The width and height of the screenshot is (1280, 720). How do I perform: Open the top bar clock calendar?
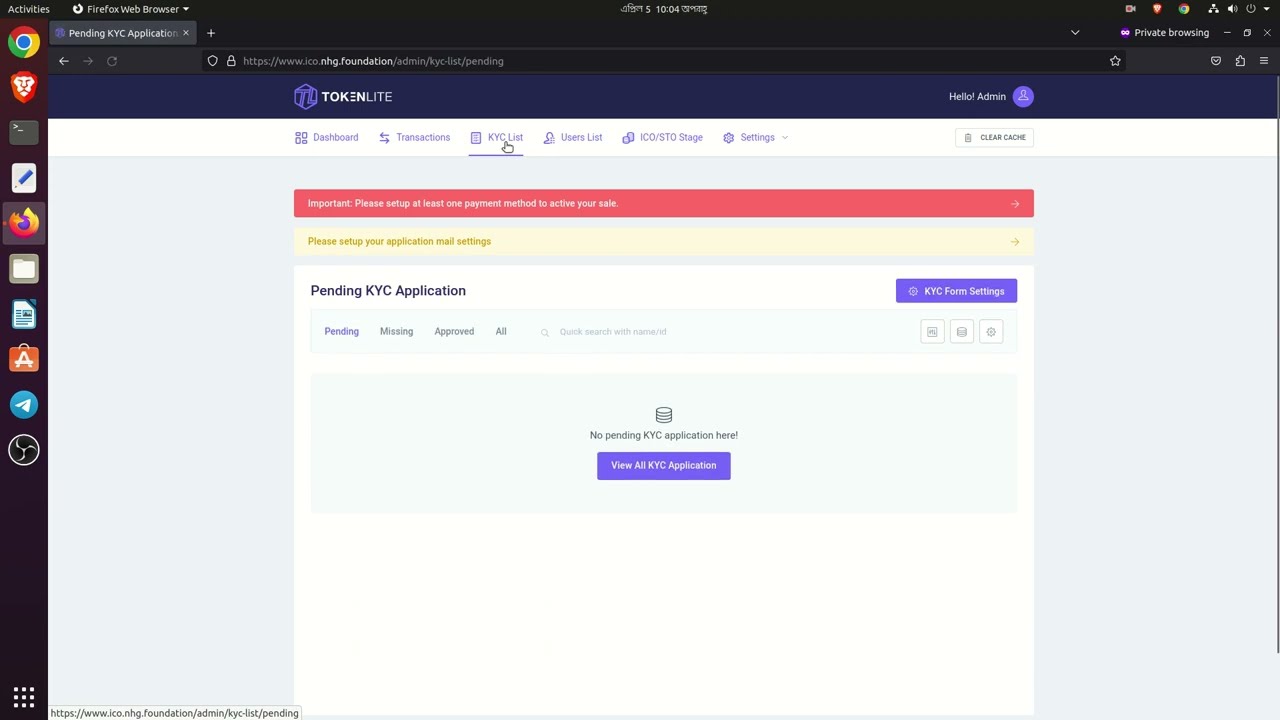(x=664, y=9)
